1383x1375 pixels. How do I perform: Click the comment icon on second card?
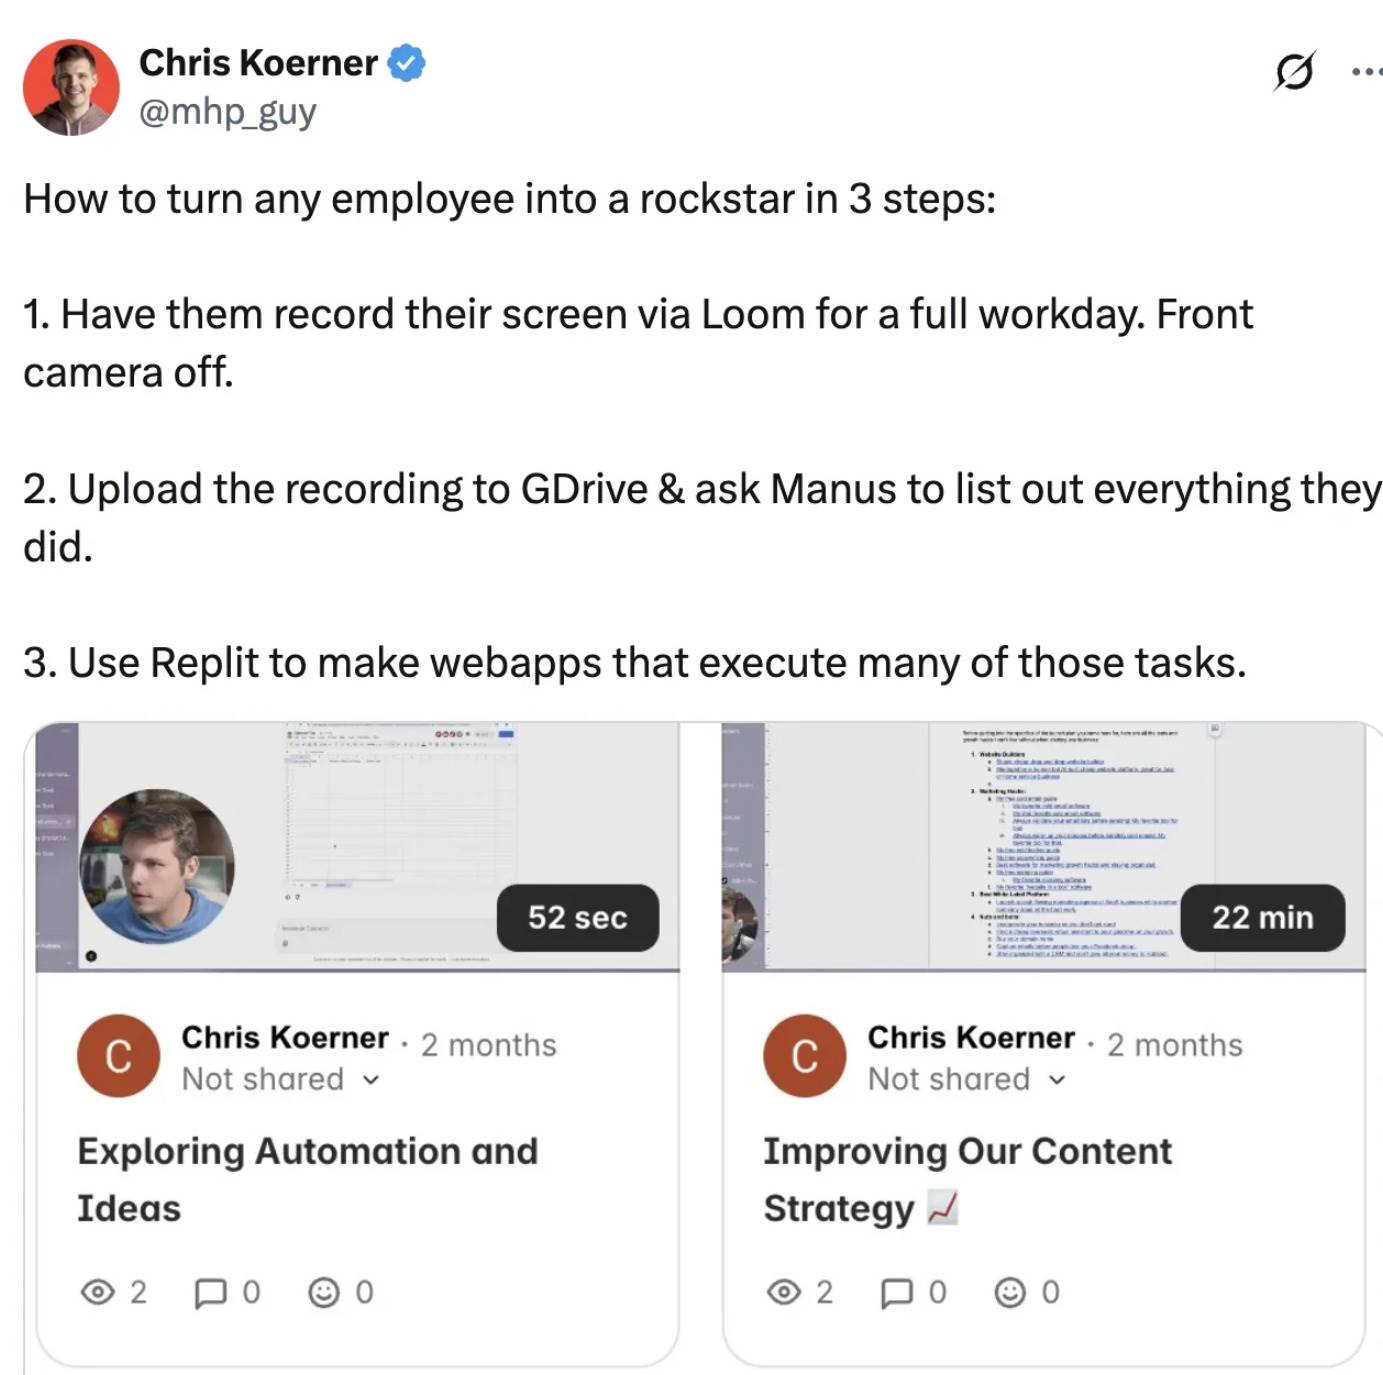pyautogui.click(x=896, y=1293)
